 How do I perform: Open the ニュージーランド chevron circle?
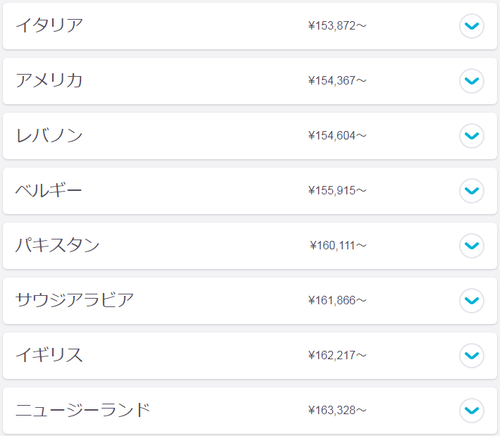[472, 410]
